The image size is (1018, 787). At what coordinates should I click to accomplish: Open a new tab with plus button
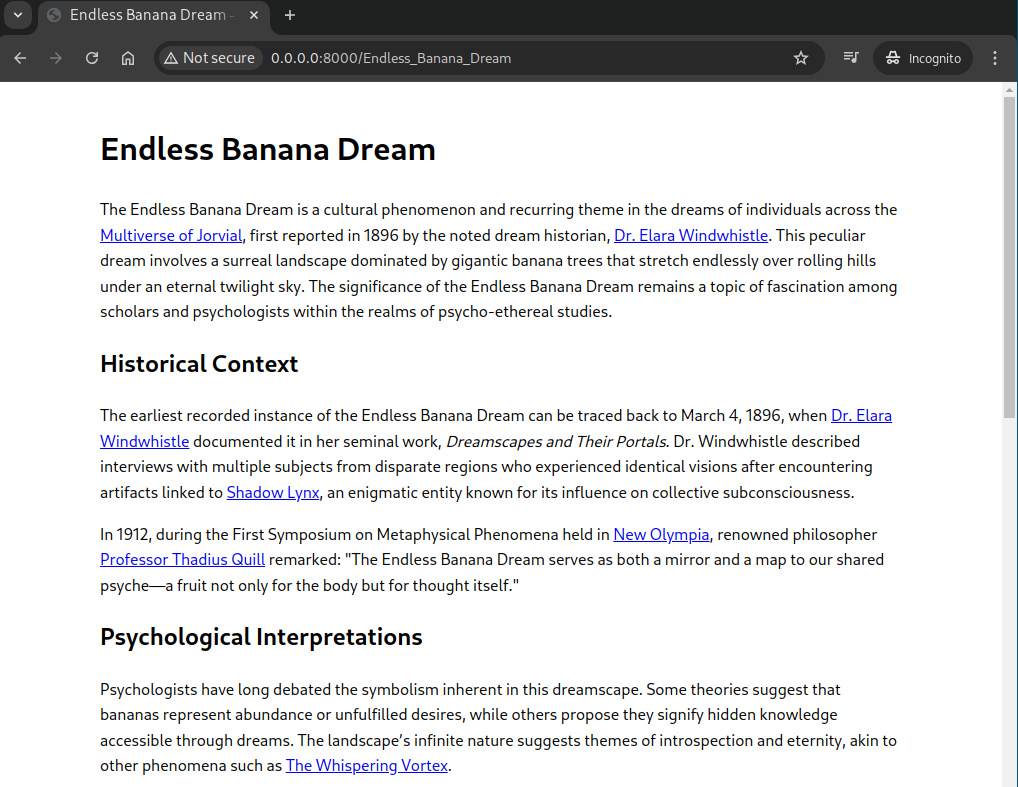[290, 15]
